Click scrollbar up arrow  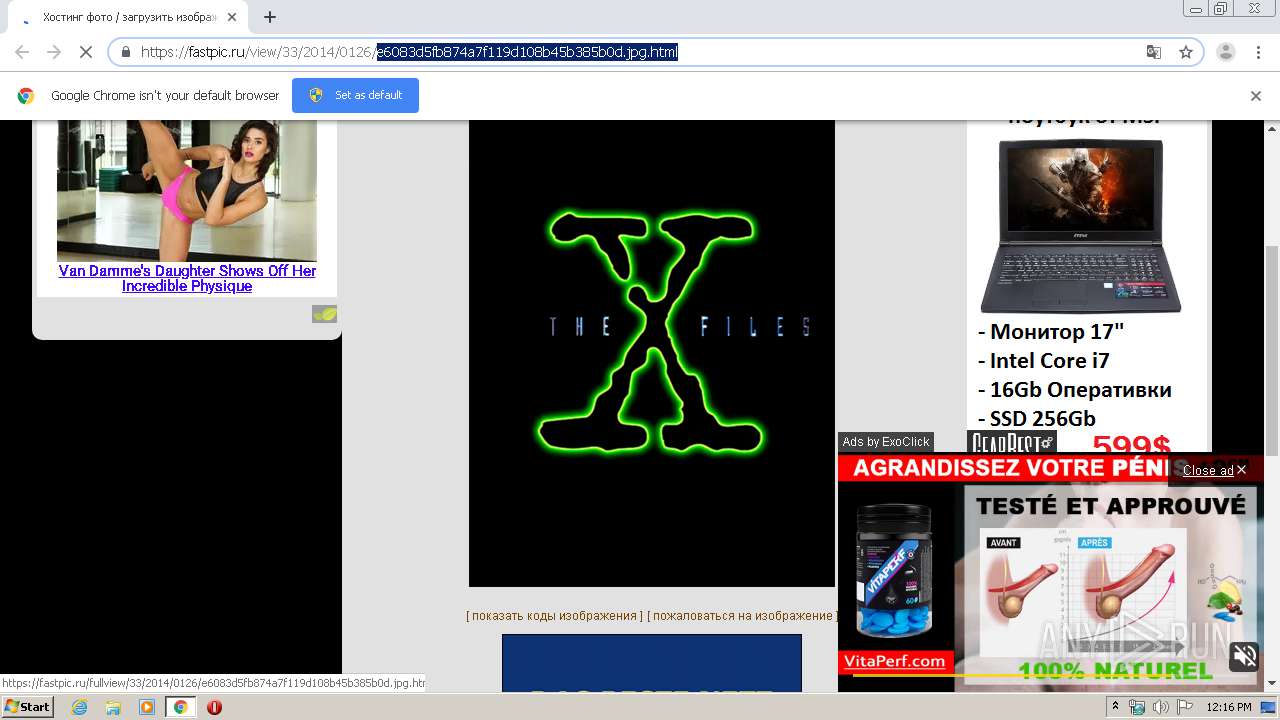(x=1272, y=128)
